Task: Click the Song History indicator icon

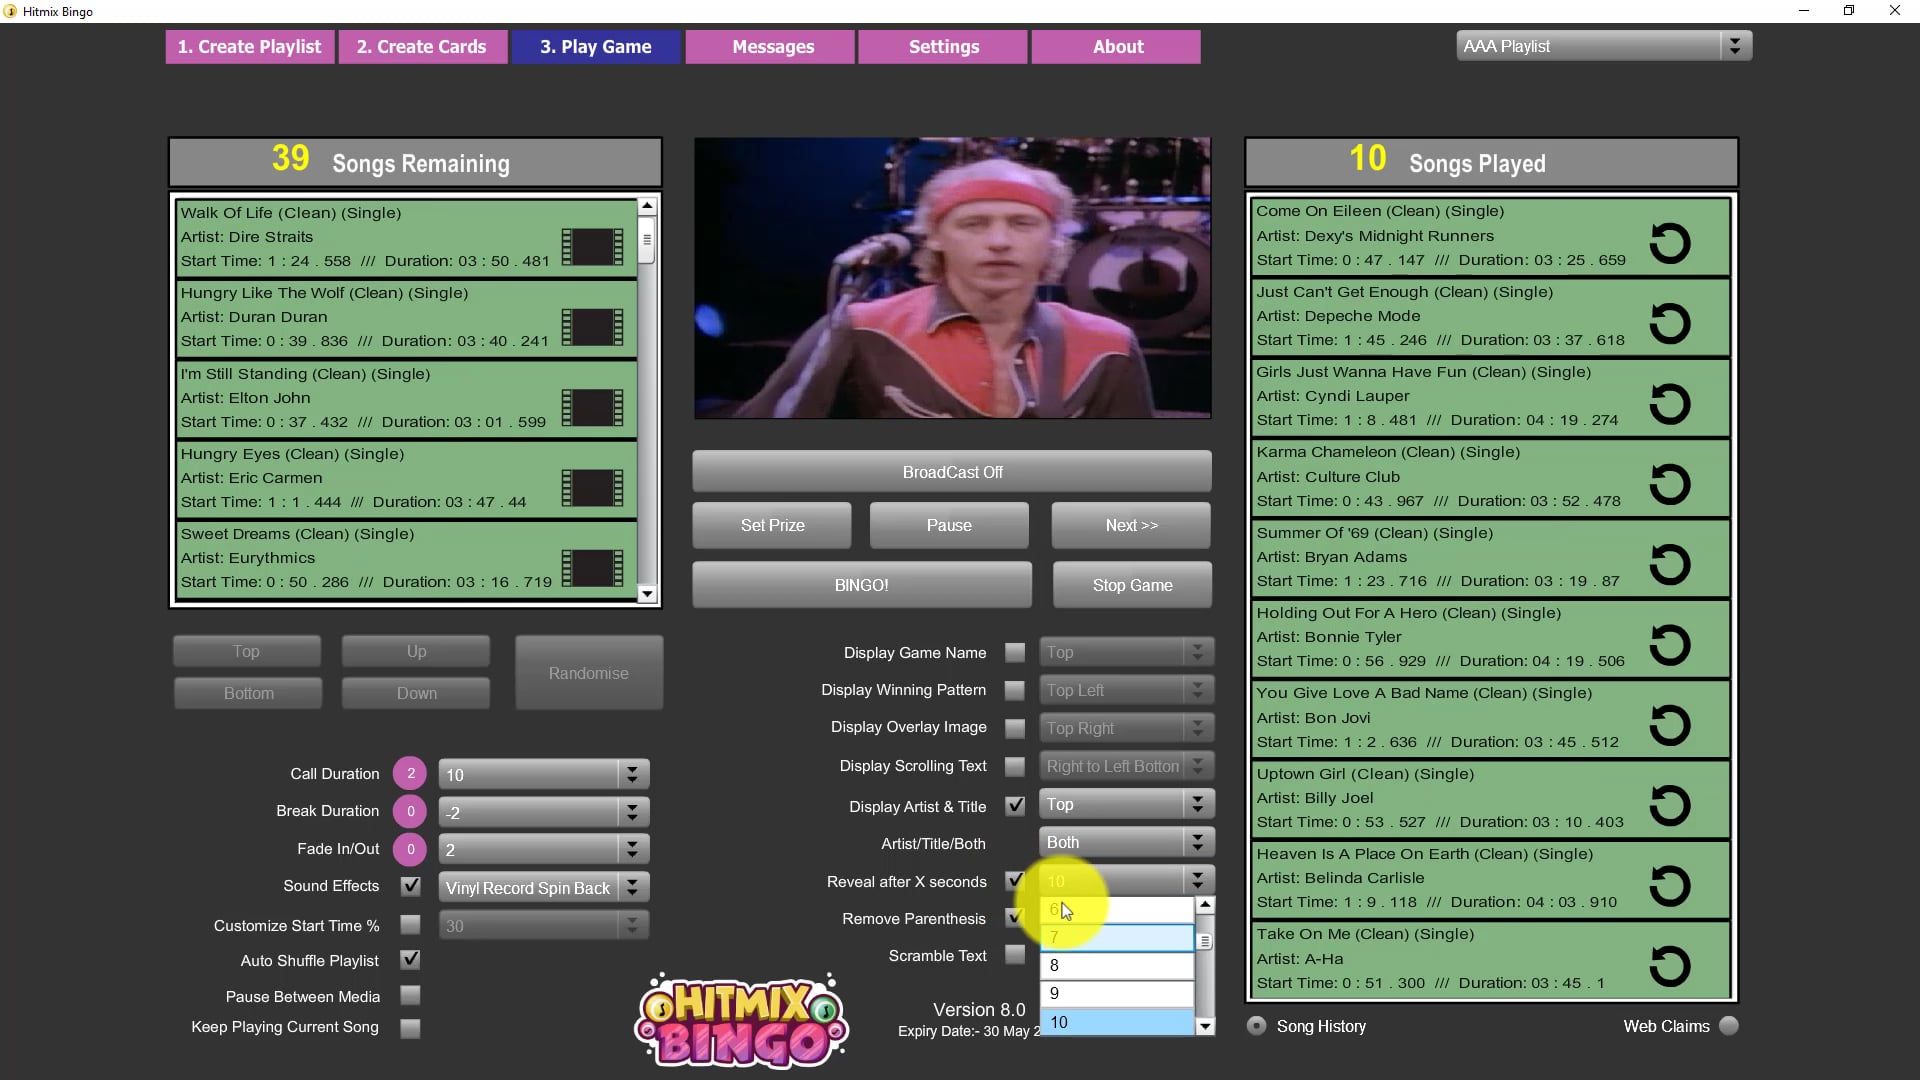Action: [x=1256, y=1025]
